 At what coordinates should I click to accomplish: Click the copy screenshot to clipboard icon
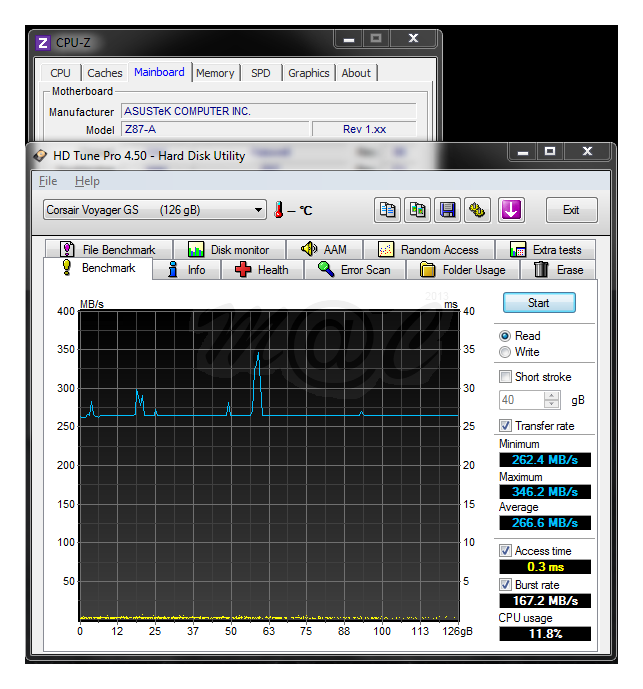point(417,210)
